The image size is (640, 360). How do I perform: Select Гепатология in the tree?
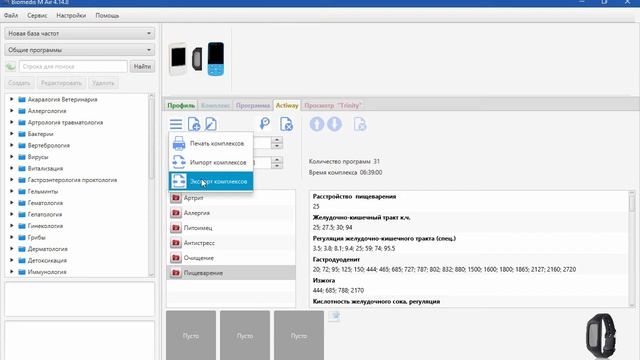[x=45, y=214]
